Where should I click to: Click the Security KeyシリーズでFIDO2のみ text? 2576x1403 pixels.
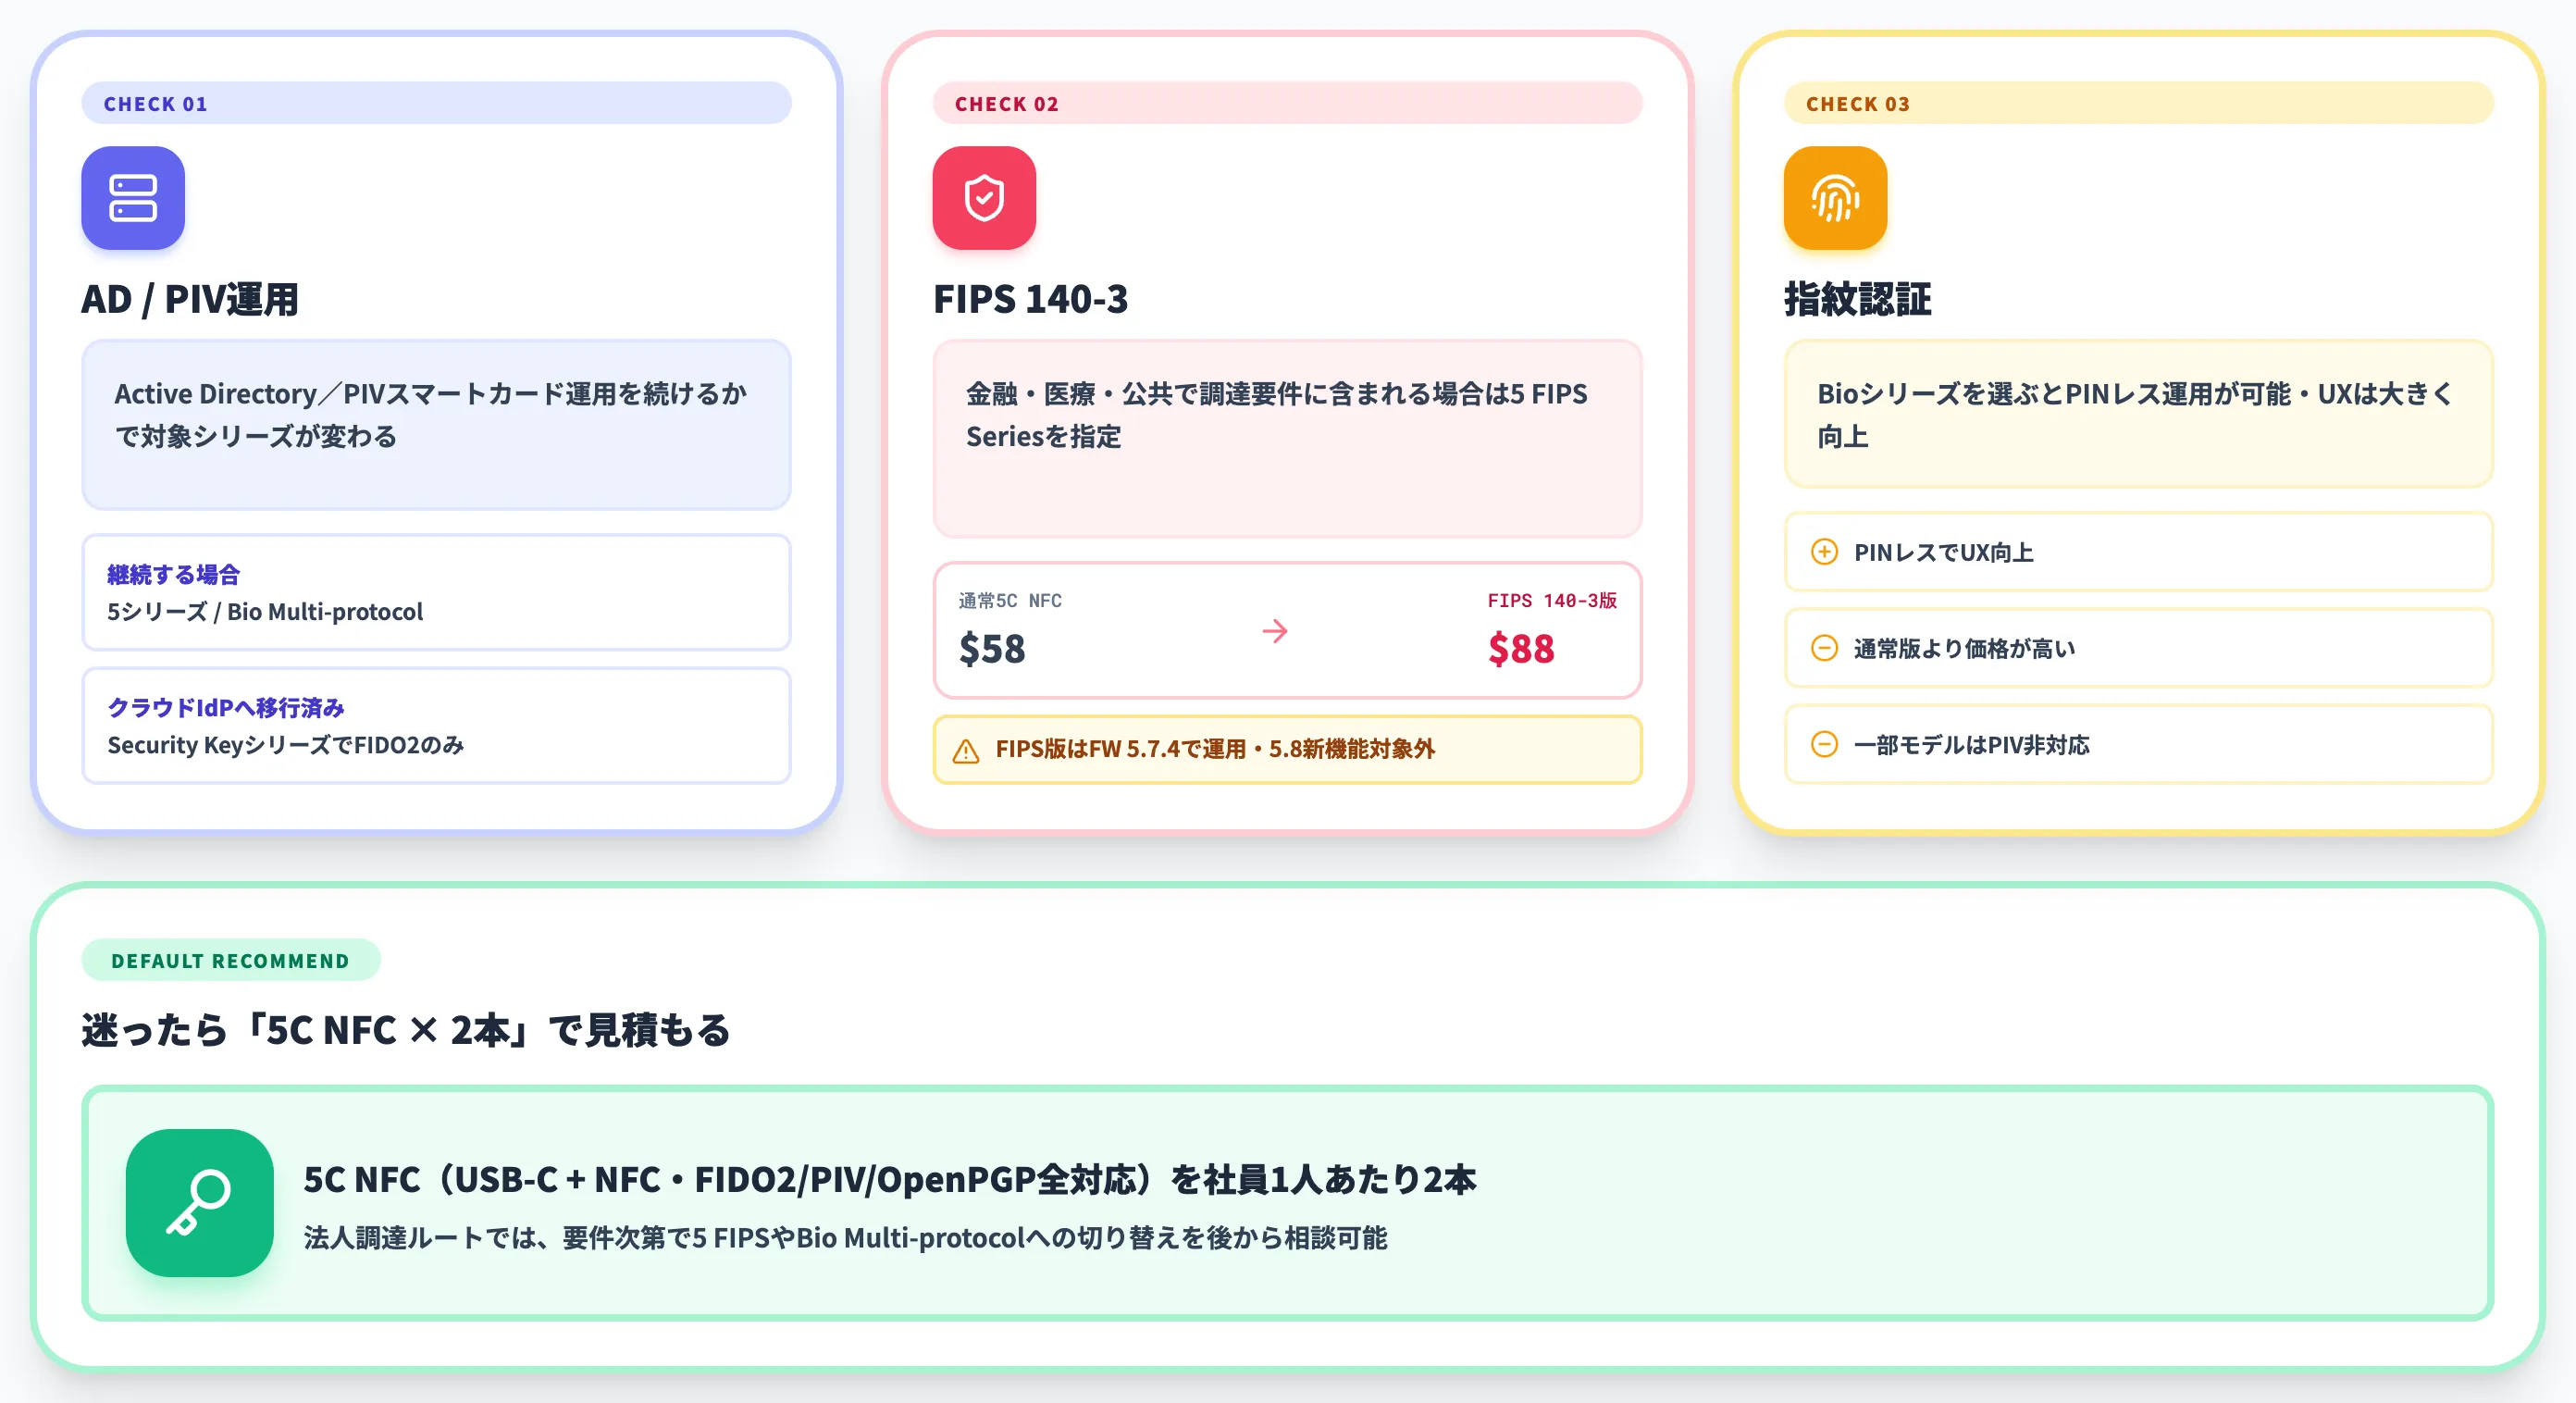point(285,745)
